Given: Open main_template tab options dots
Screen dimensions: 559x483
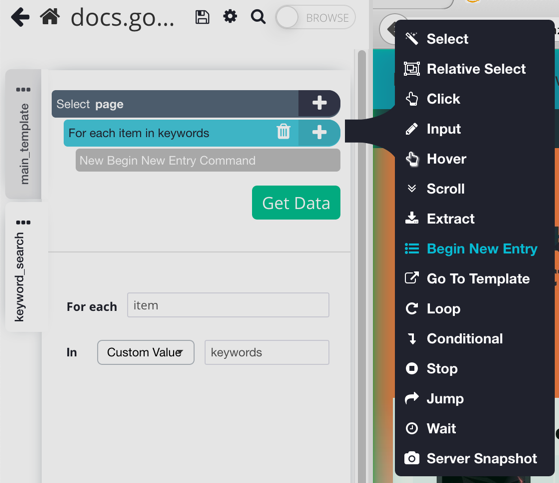Looking at the screenshot, I should [23, 89].
